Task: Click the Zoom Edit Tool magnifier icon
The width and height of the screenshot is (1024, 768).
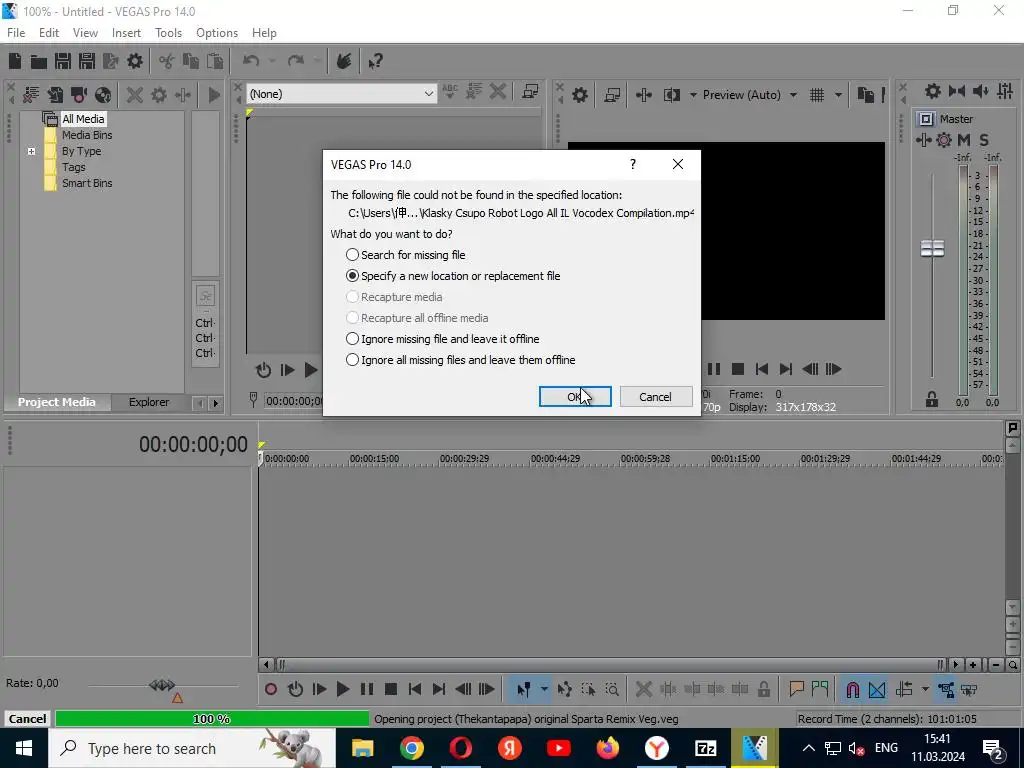Action: click(x=612, y=689)
